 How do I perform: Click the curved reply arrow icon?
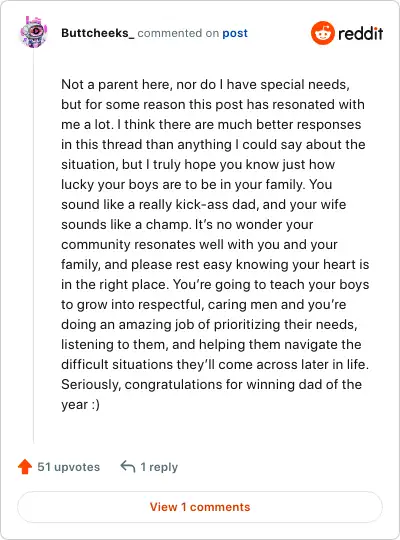coord(127,467)
